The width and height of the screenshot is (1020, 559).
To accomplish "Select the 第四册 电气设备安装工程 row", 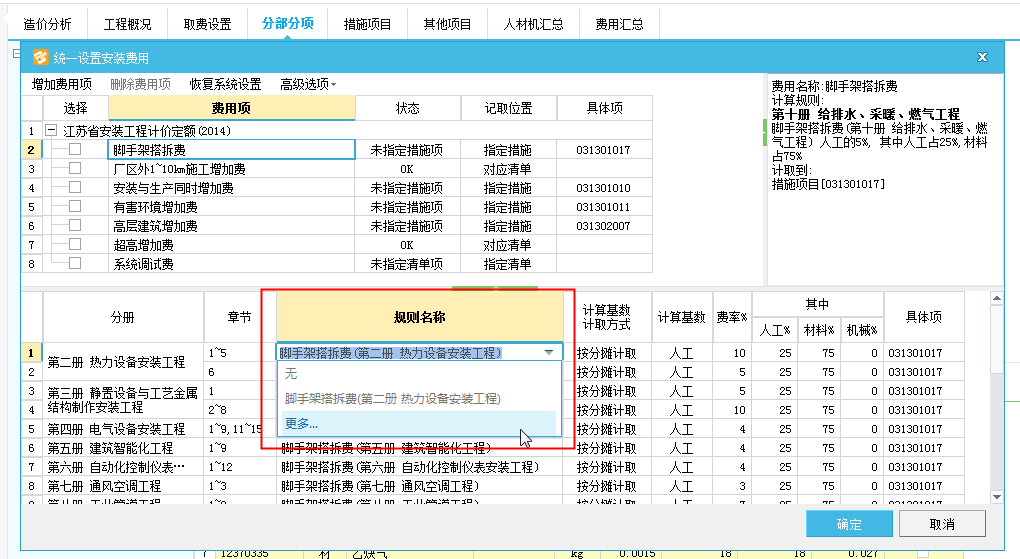I will [x=117, y=429].
